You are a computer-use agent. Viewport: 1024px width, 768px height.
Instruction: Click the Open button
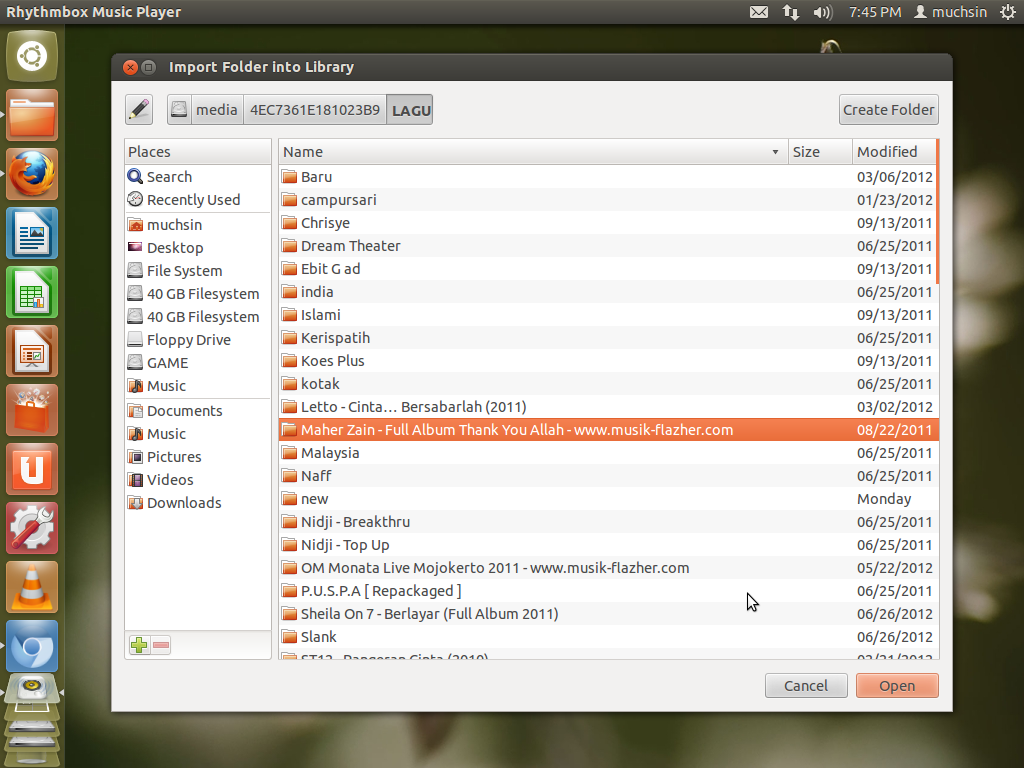(897, 686)
